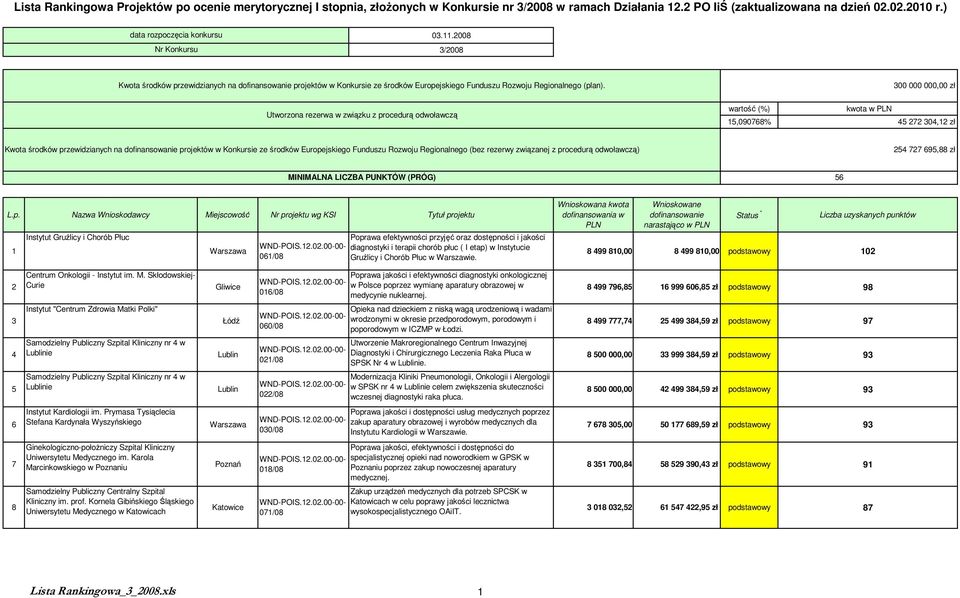
Task: Click the page number 1 in footer
Action: (480, 591)
